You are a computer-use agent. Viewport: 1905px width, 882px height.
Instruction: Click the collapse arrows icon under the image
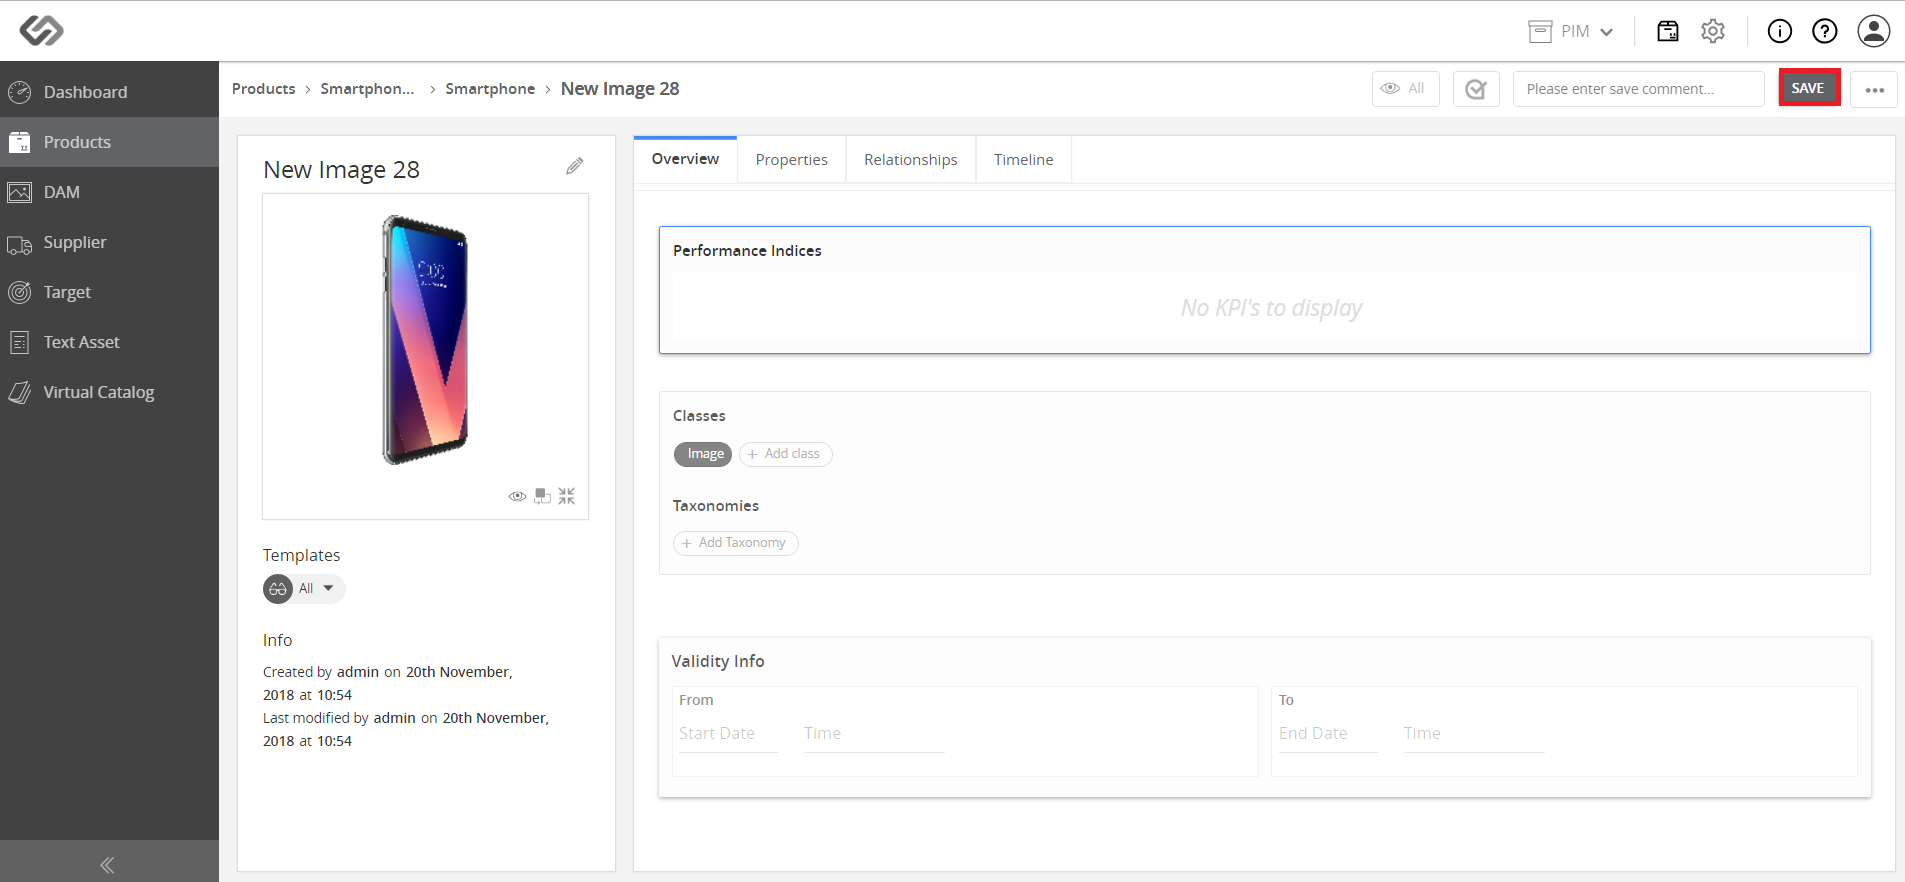coord(567,496)
